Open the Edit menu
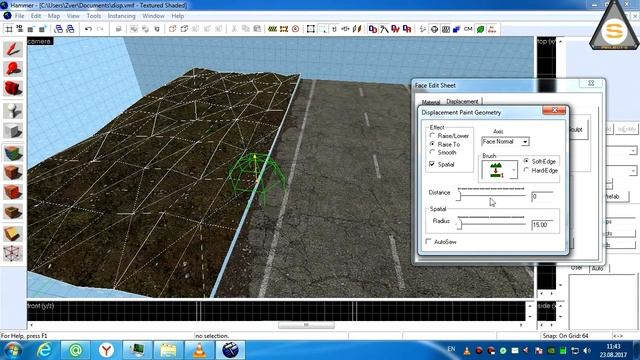The width and height of the screenshot is (640, 360). click(x=36, y=16)
